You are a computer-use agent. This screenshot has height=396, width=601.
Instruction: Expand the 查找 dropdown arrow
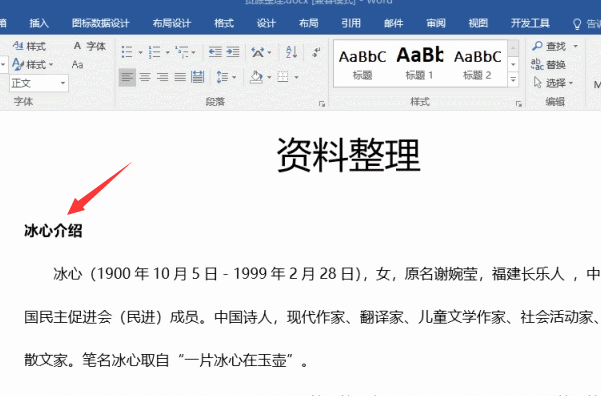575,46
